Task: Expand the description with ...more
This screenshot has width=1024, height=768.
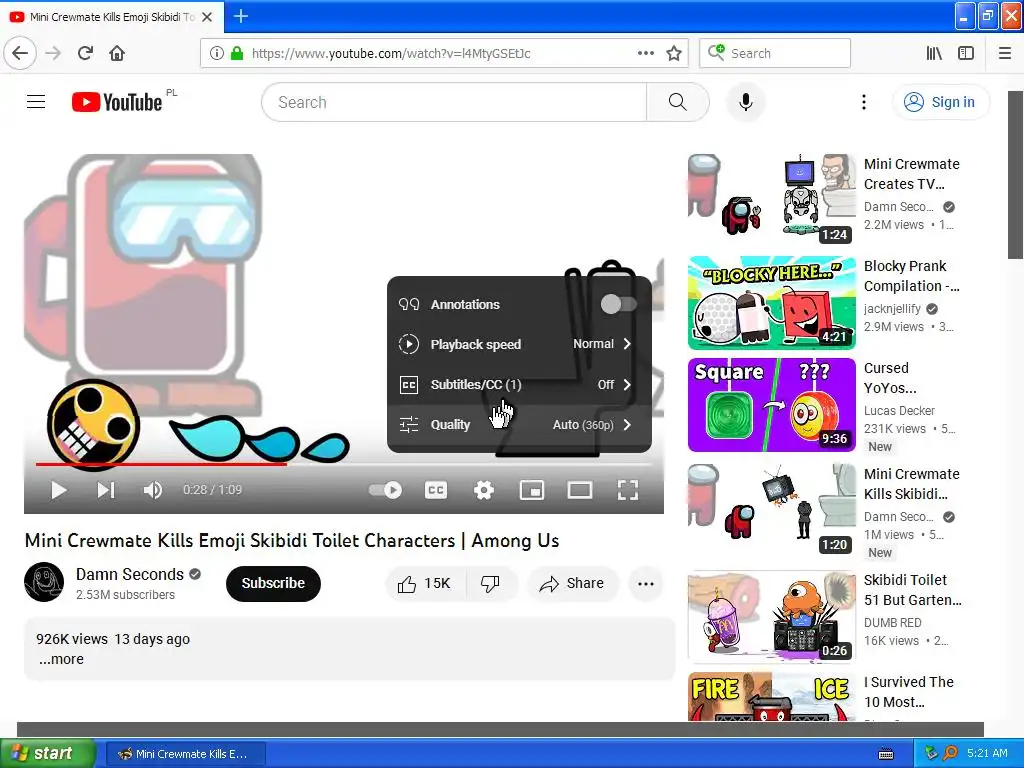Action: (61, 659)
